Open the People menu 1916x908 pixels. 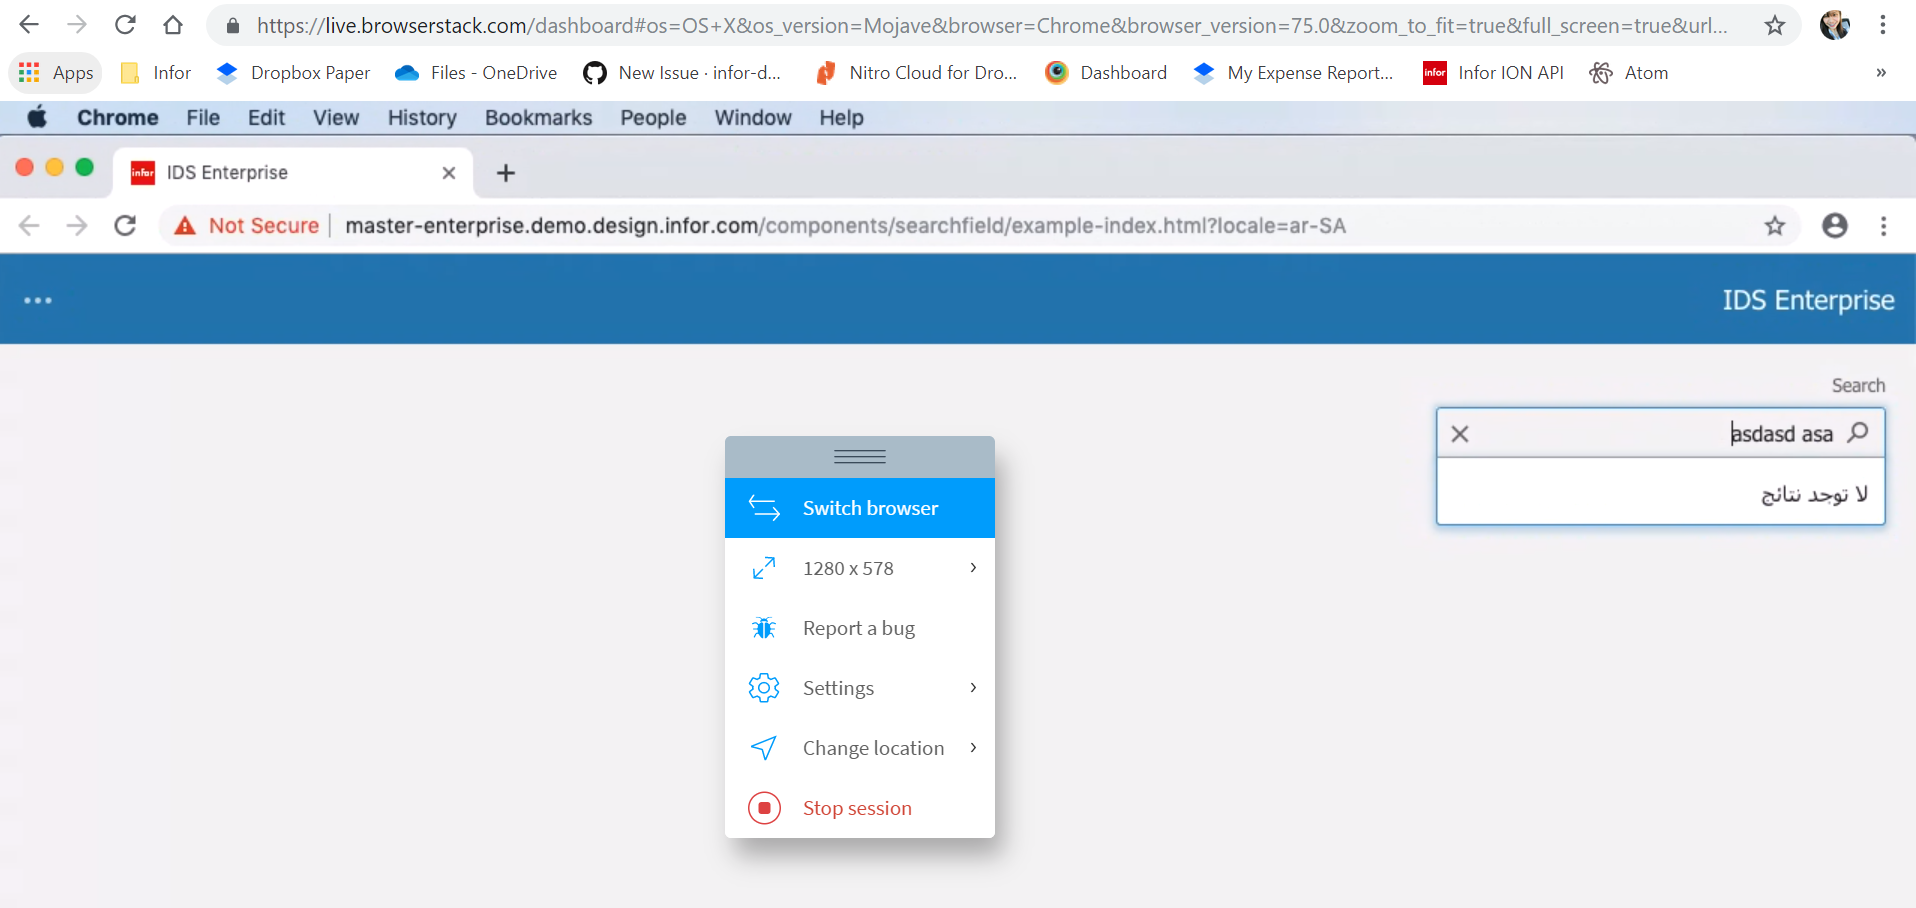point(653,118)
